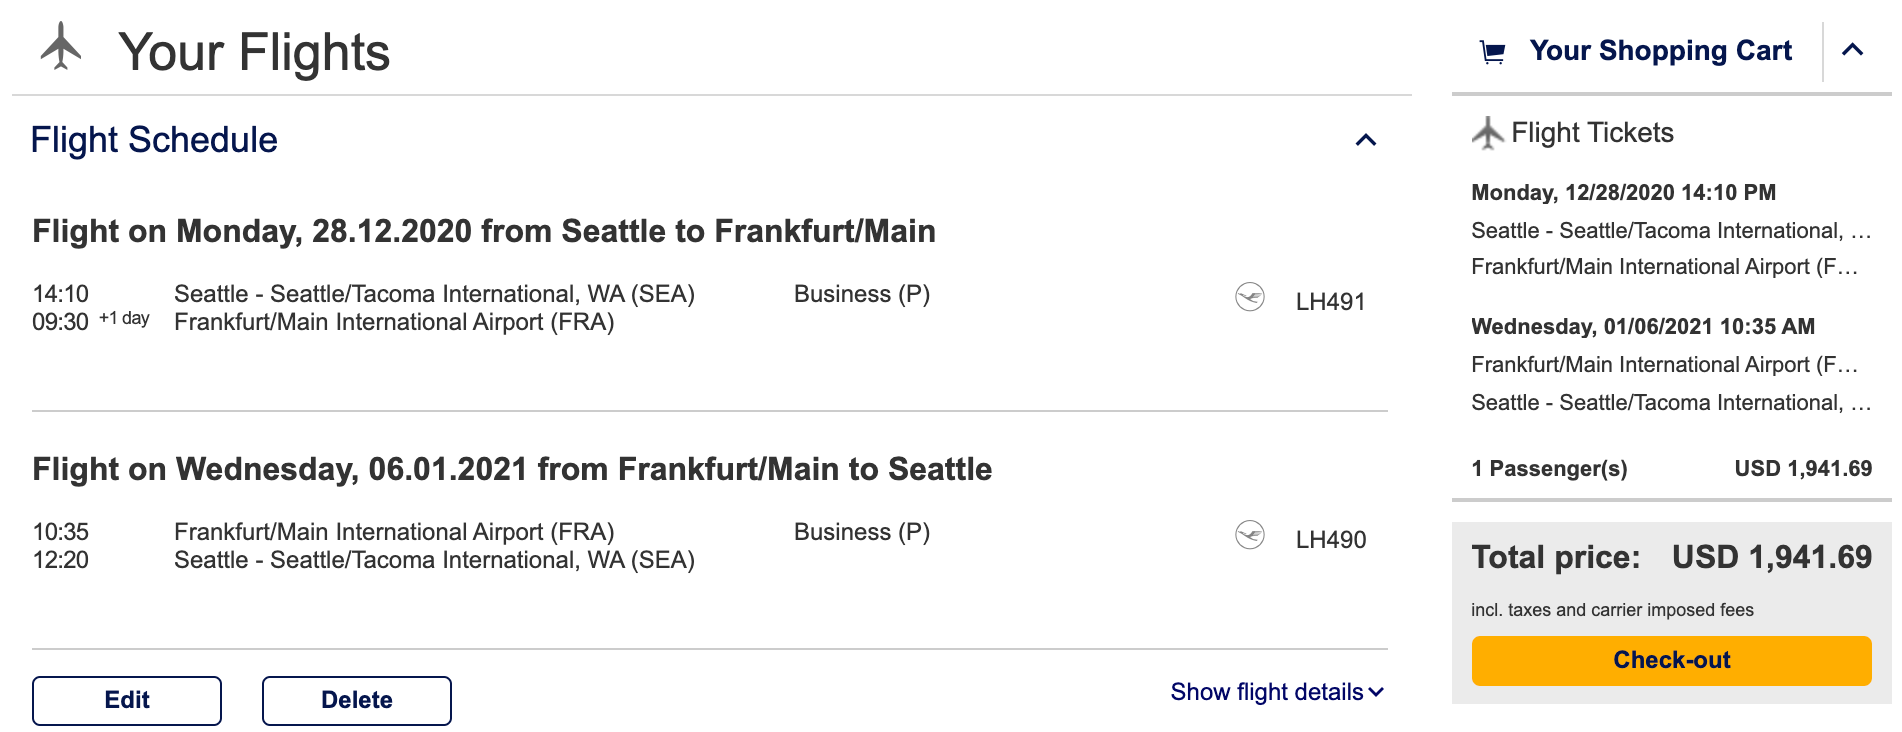
Task: Click the airplane icon beside Flight Tickets
Action: pyautogui.click(x=1487, y=133)
